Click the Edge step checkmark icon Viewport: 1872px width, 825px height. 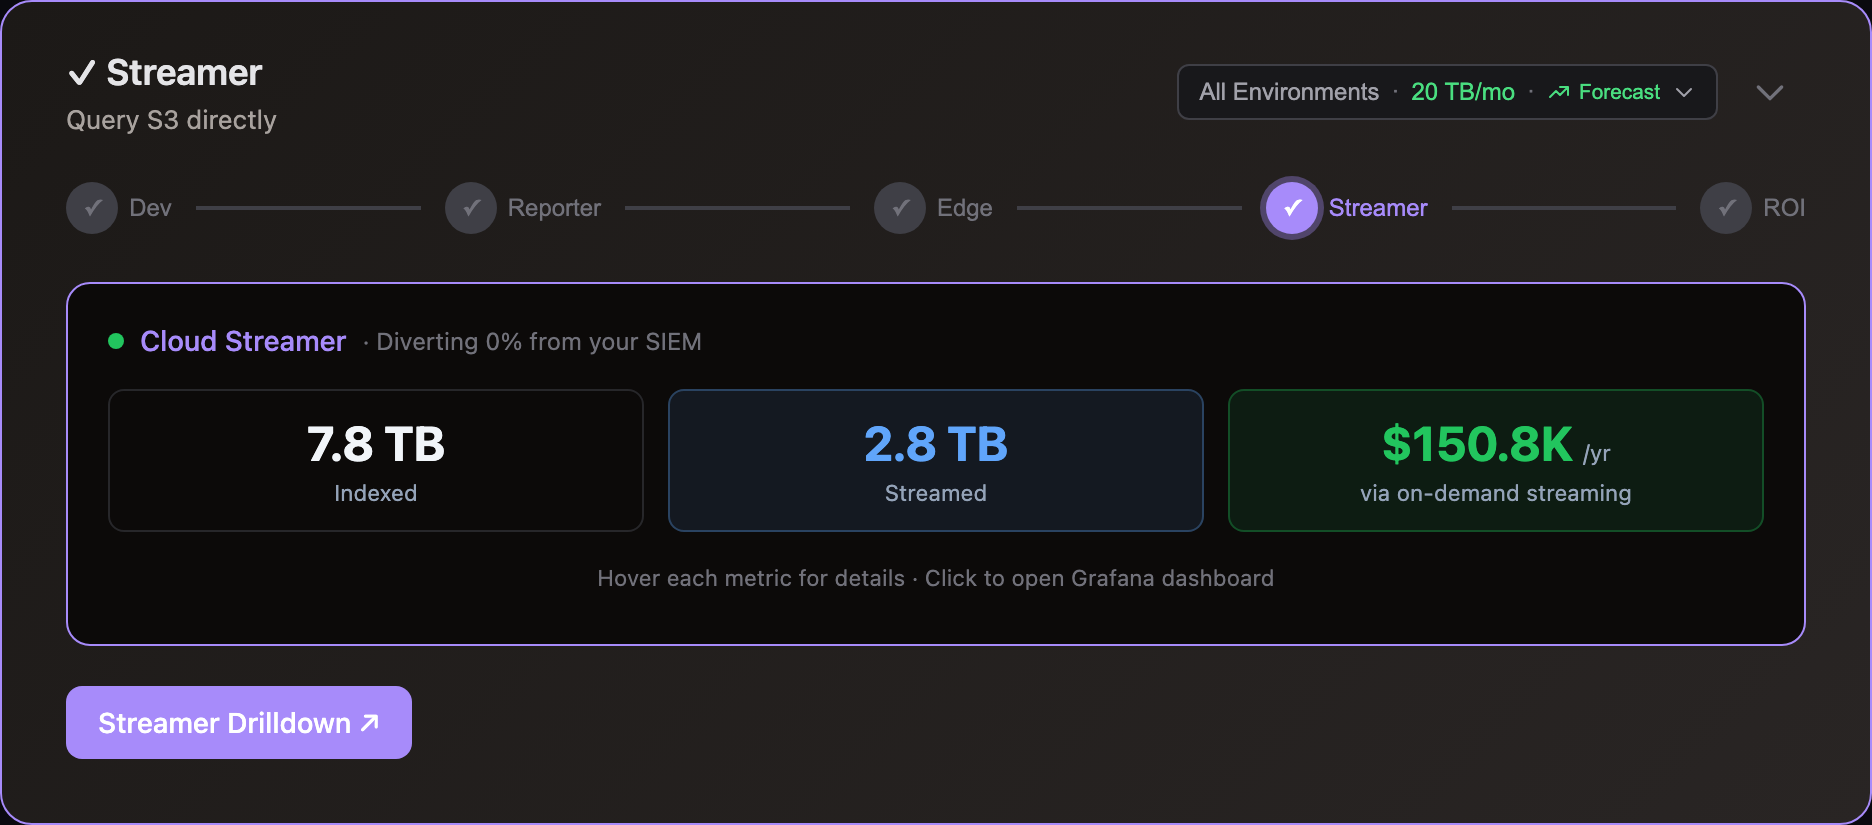click(x=899, y=208)
